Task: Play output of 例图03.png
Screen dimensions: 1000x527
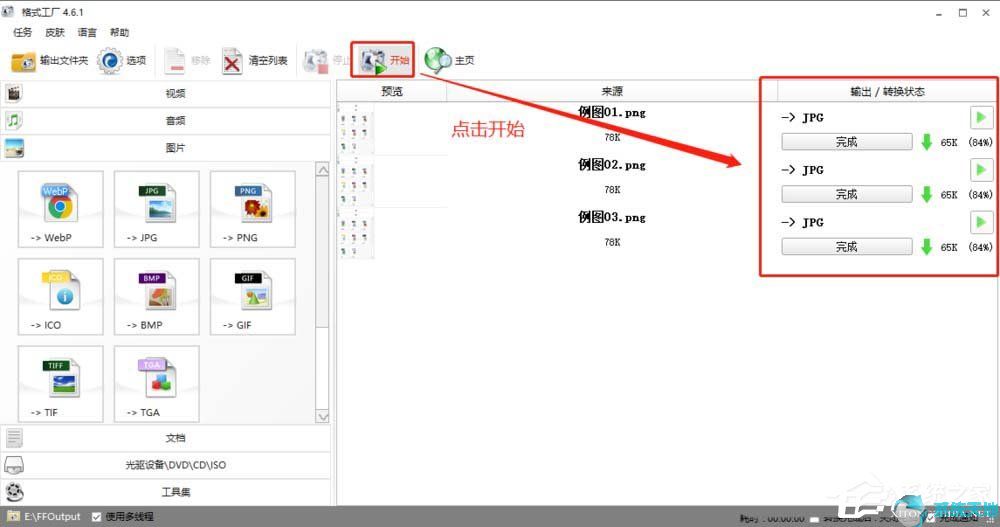Action: click(x=981, y=222)
